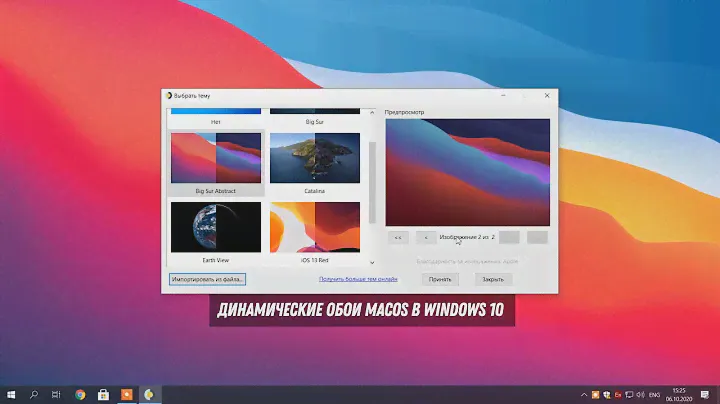The image size is (720, 404).
Task: Go to the first preview image (<<)
Action: tap(398, 238)
